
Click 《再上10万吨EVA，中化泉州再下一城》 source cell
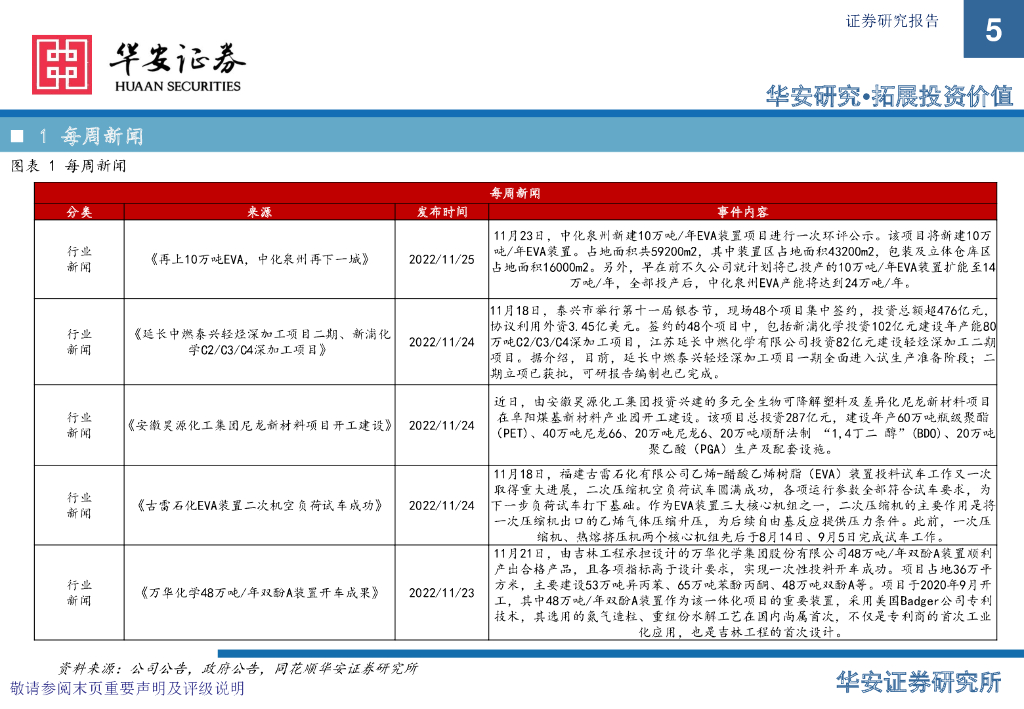[x=259, y=259]
